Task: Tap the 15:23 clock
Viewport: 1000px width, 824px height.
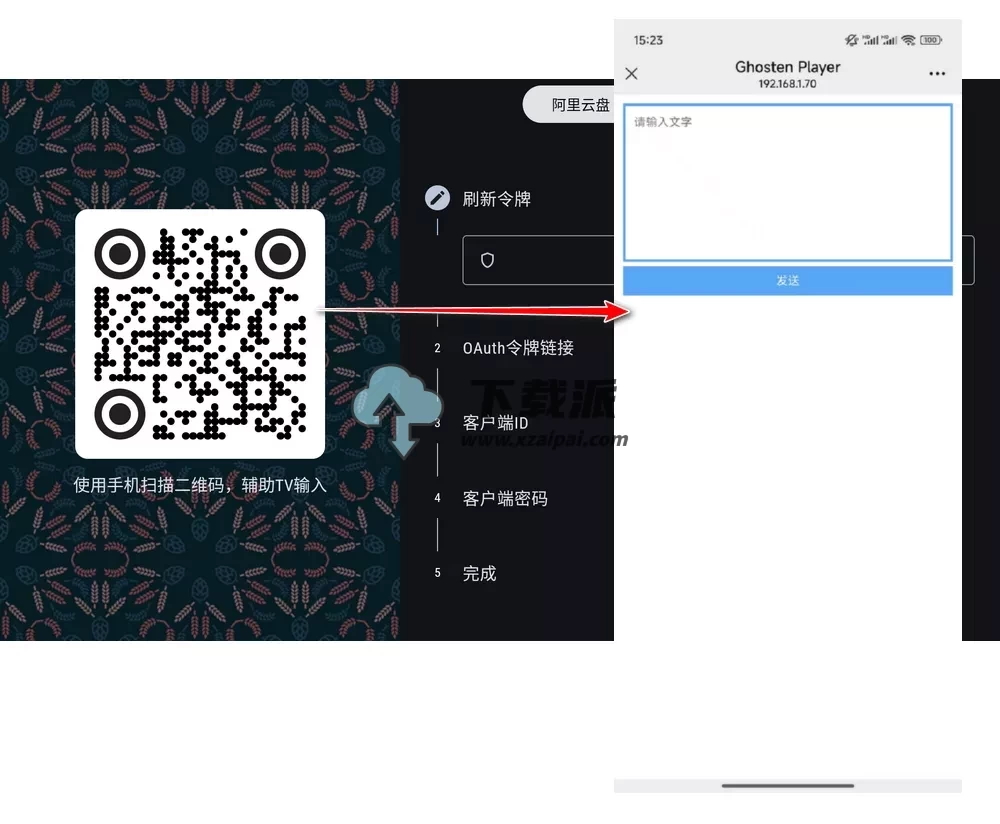Action: pyautogui.click(x=648, y=40)
